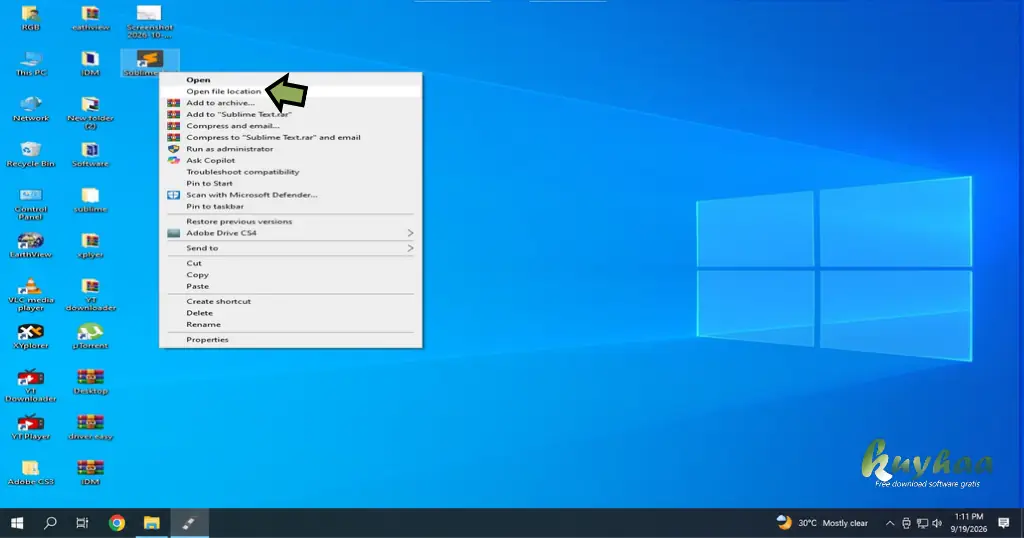Choose Delete from the context menu
Image resolution: width=1024 pixels, height=538 pixels.
(291, 313)
